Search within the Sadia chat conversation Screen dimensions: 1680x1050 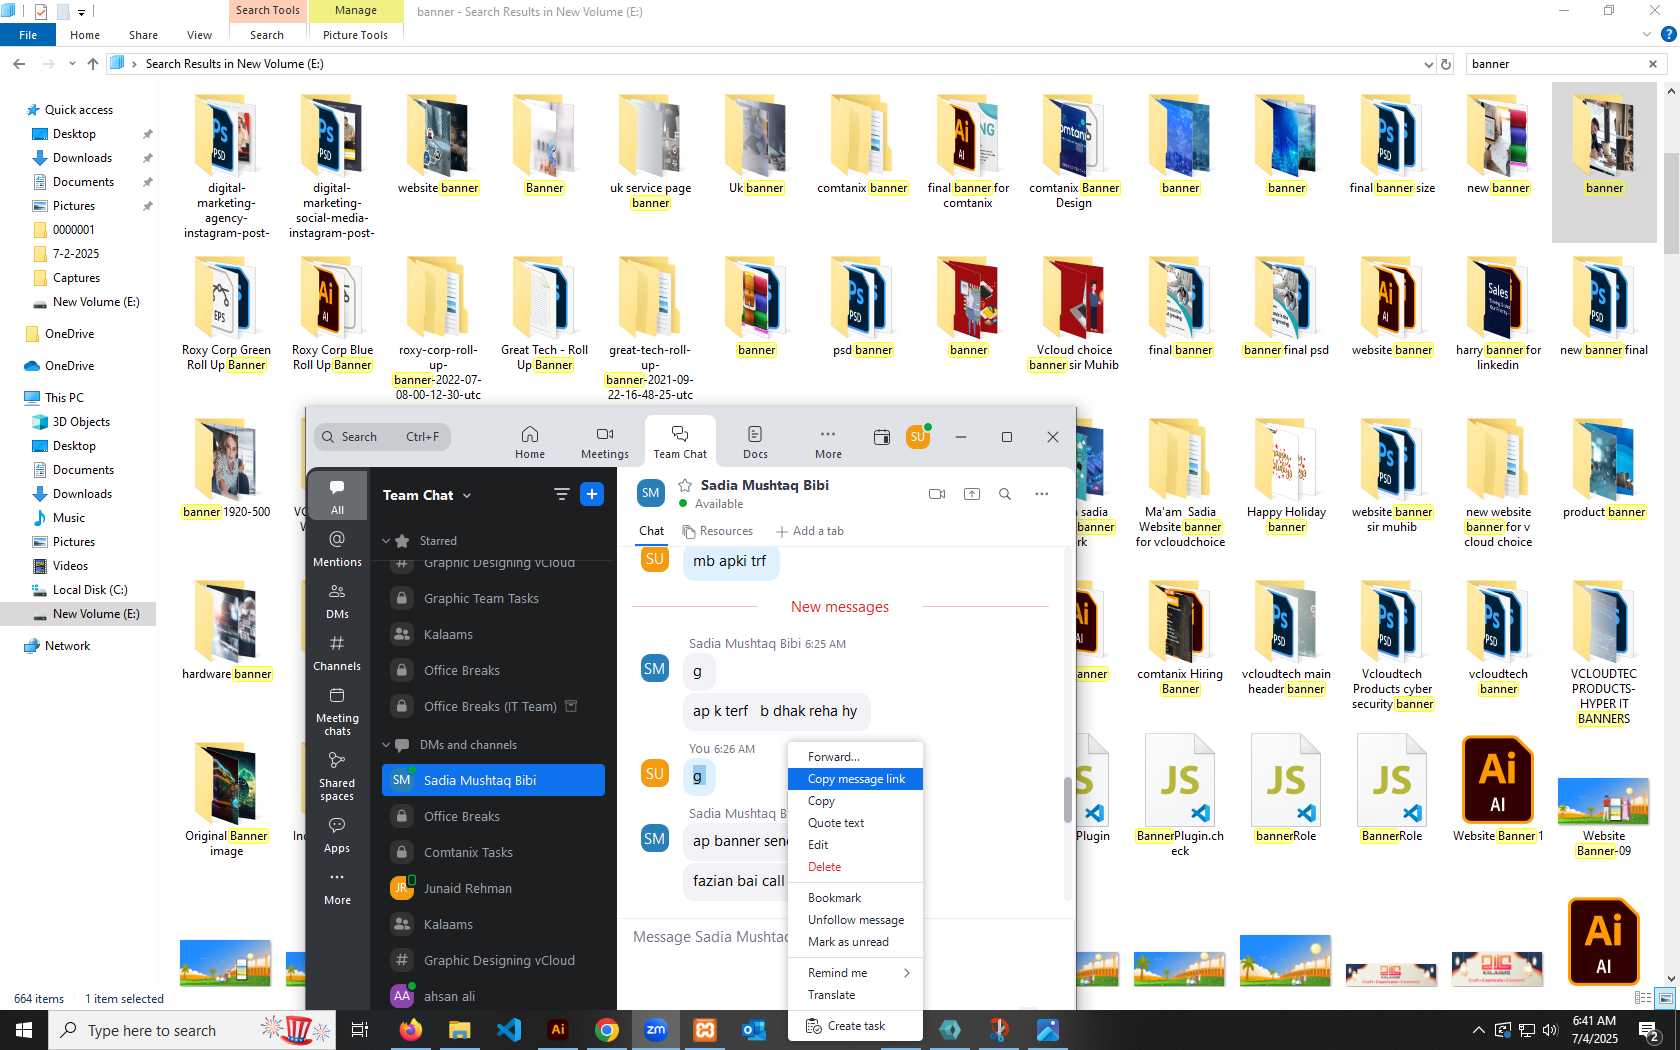[1005, 494]
